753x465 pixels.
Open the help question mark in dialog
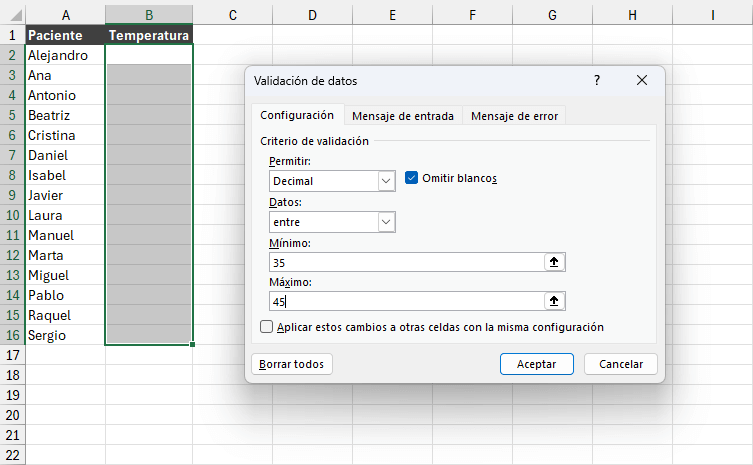597,80
